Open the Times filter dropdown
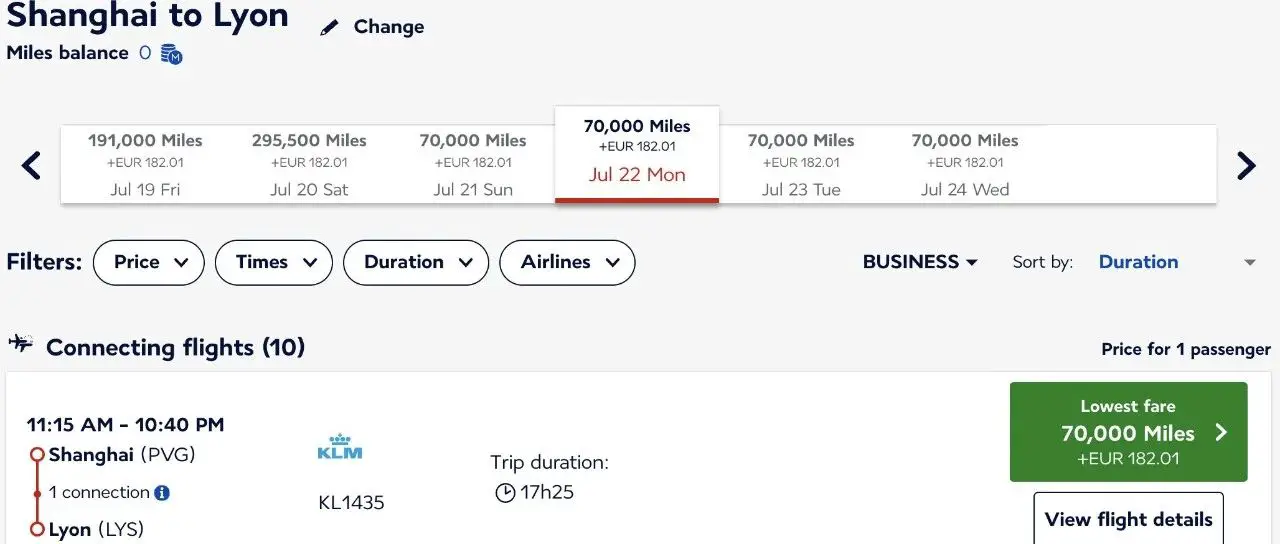The image size is (1280, 544). pyautogui.click(x=274, y=262)
